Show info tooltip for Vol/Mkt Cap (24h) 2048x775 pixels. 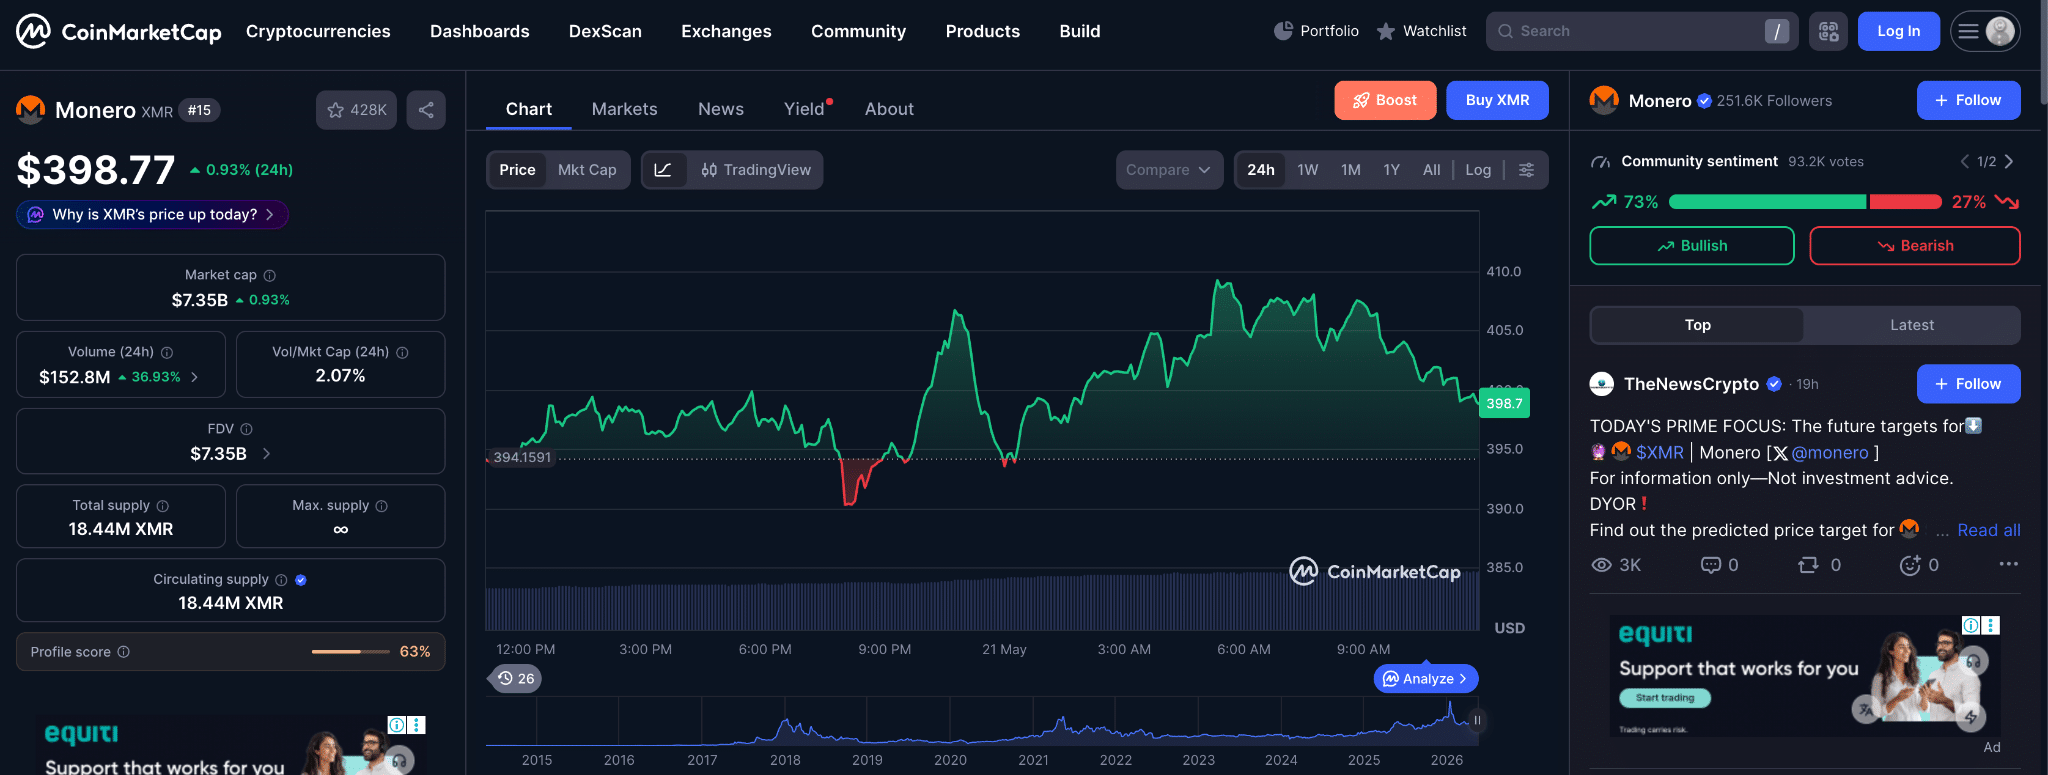point(402,352)
